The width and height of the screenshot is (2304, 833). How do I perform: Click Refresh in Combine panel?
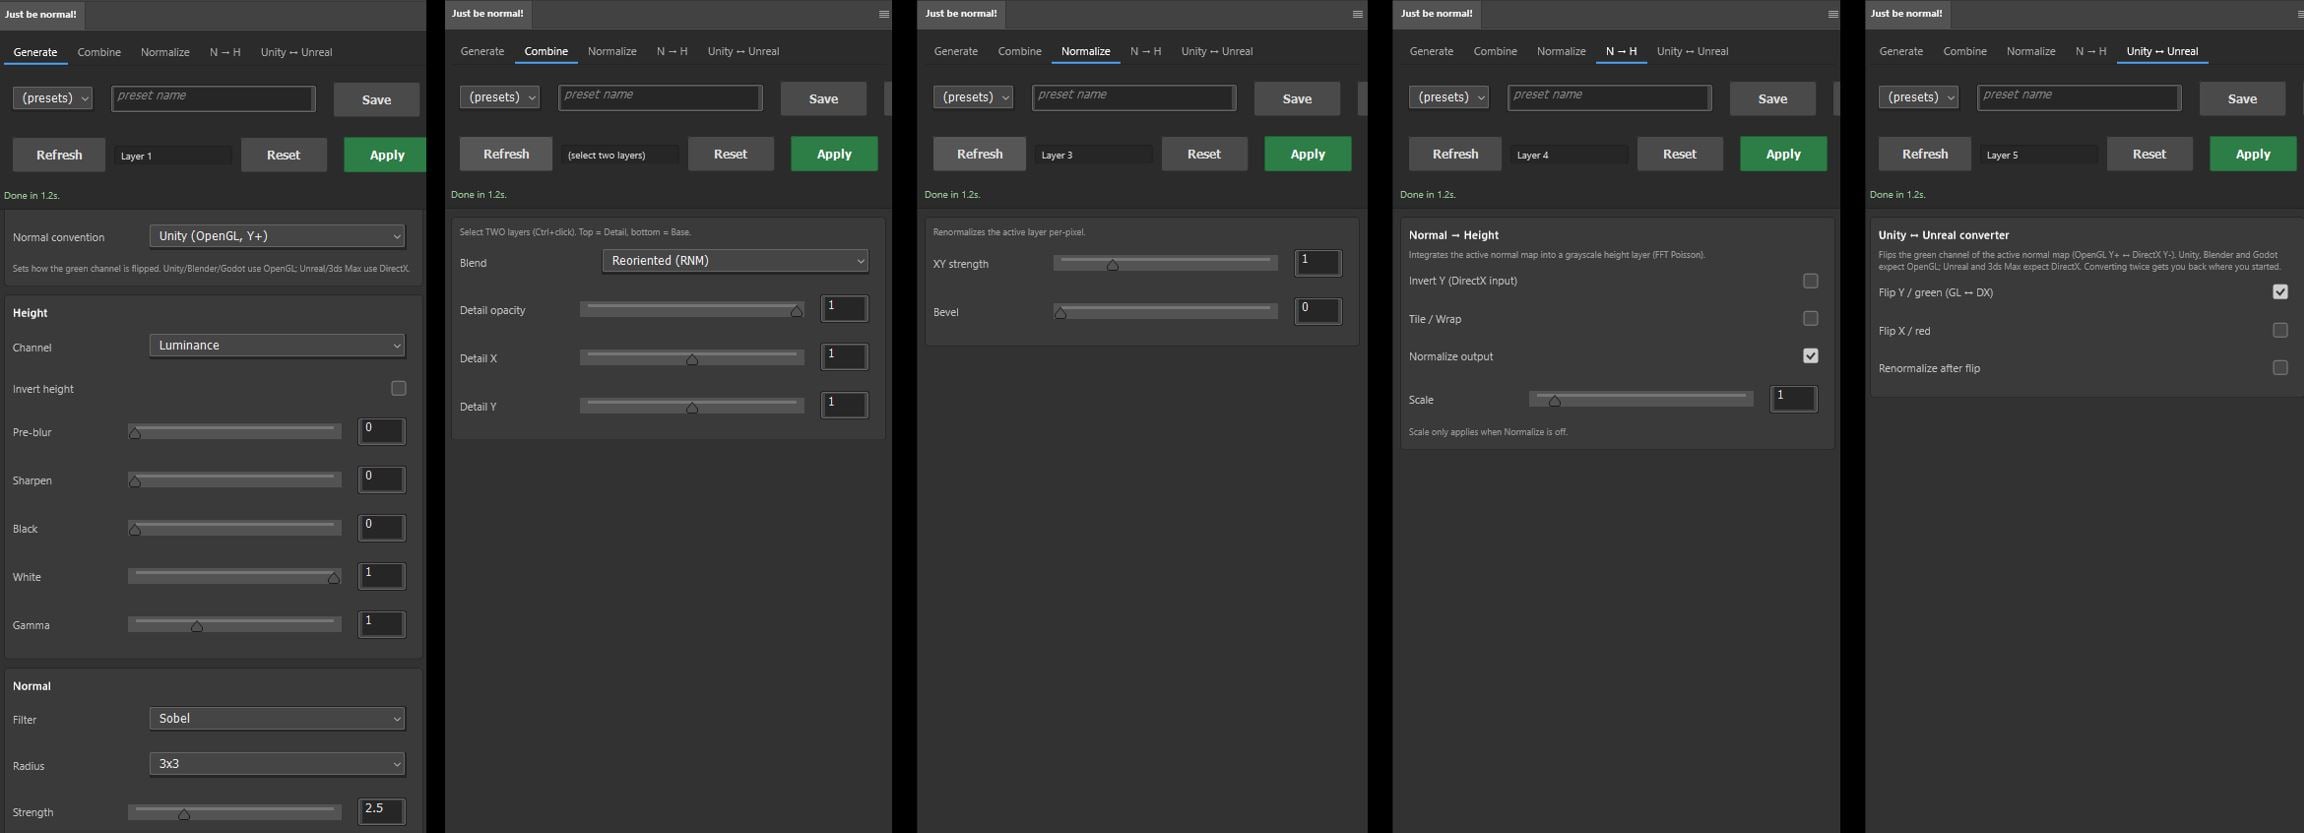506,154
